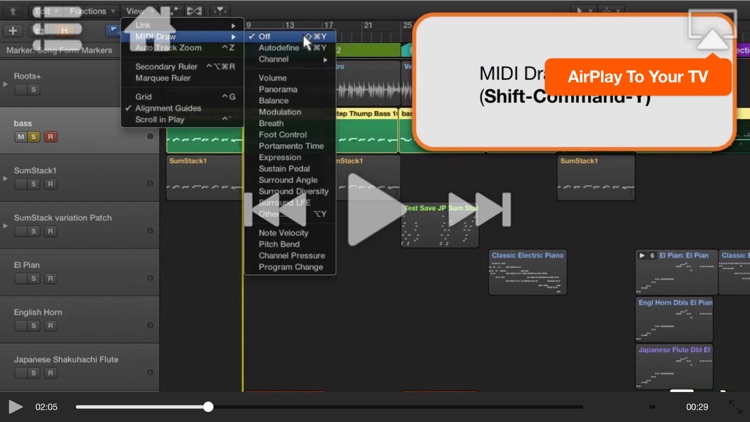Solo the Japanese Shakuhachi Flute track

point(33,373)
